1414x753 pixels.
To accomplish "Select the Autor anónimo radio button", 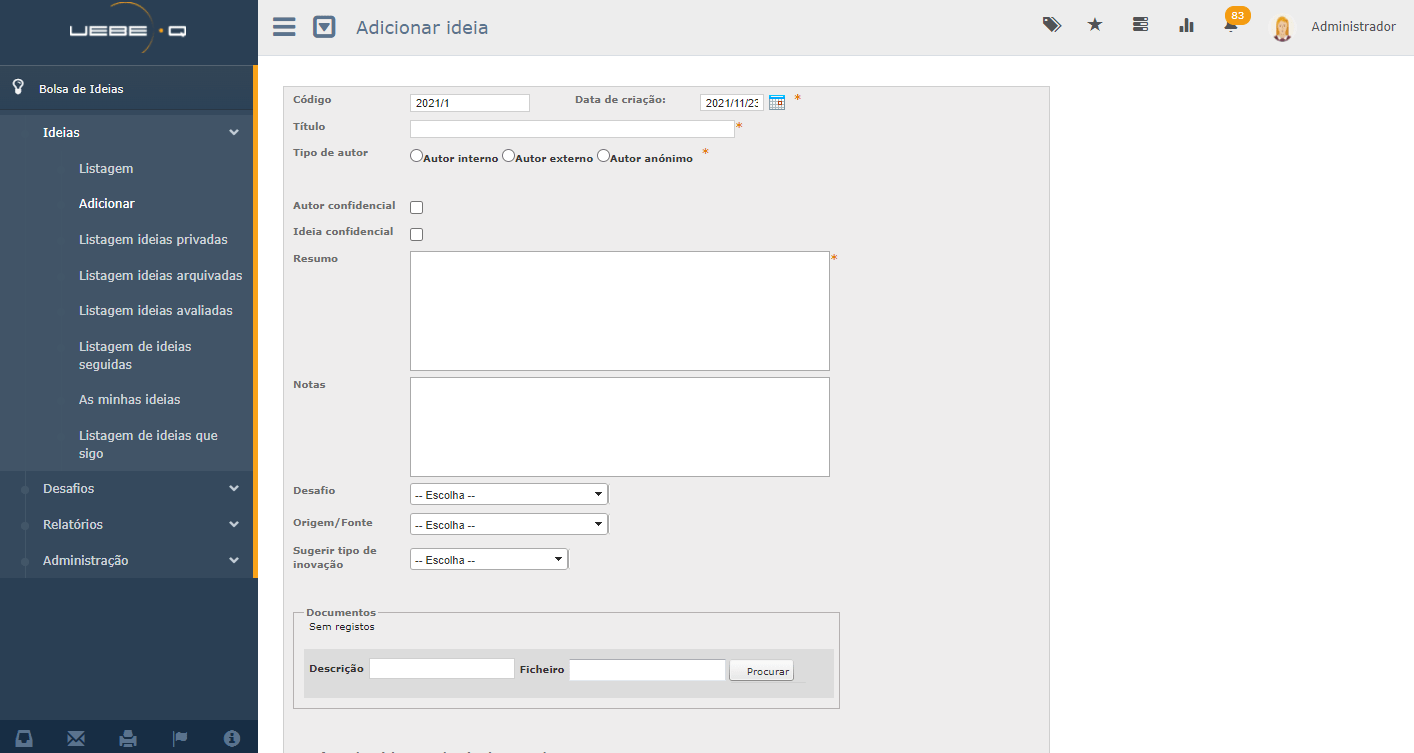I will point(603,156).
